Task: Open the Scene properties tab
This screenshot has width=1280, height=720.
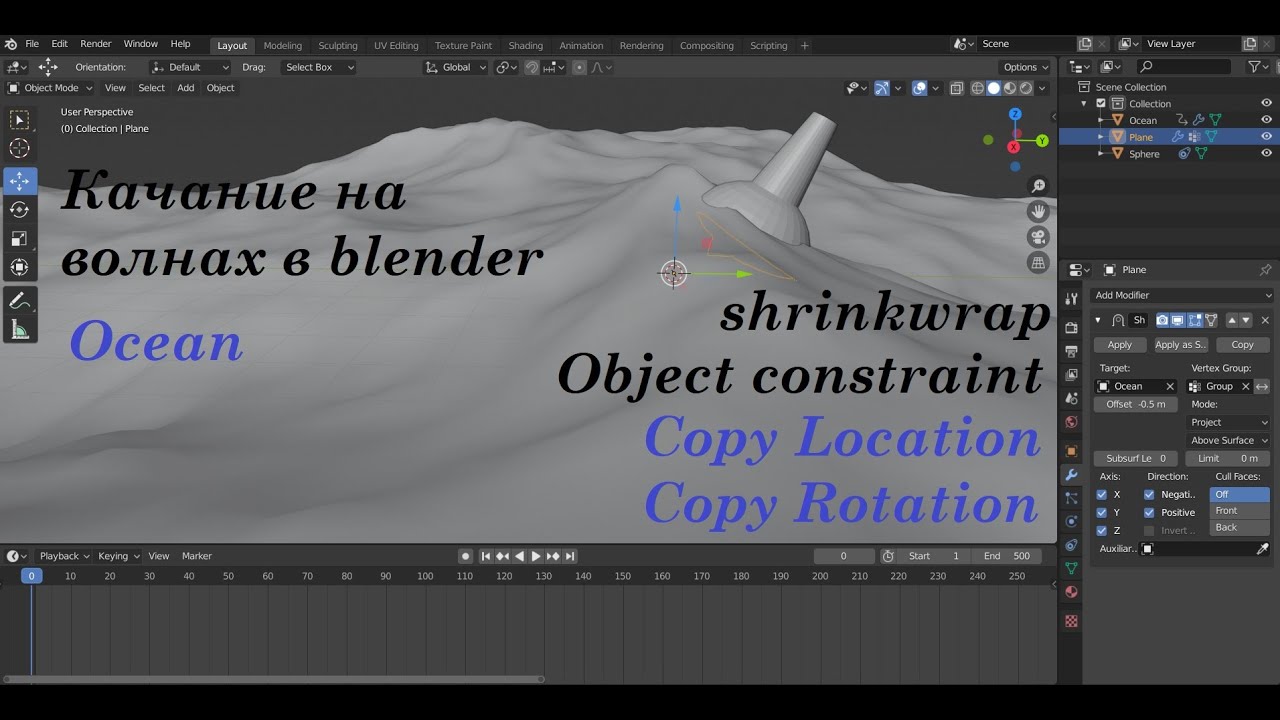Action: 1071,398
